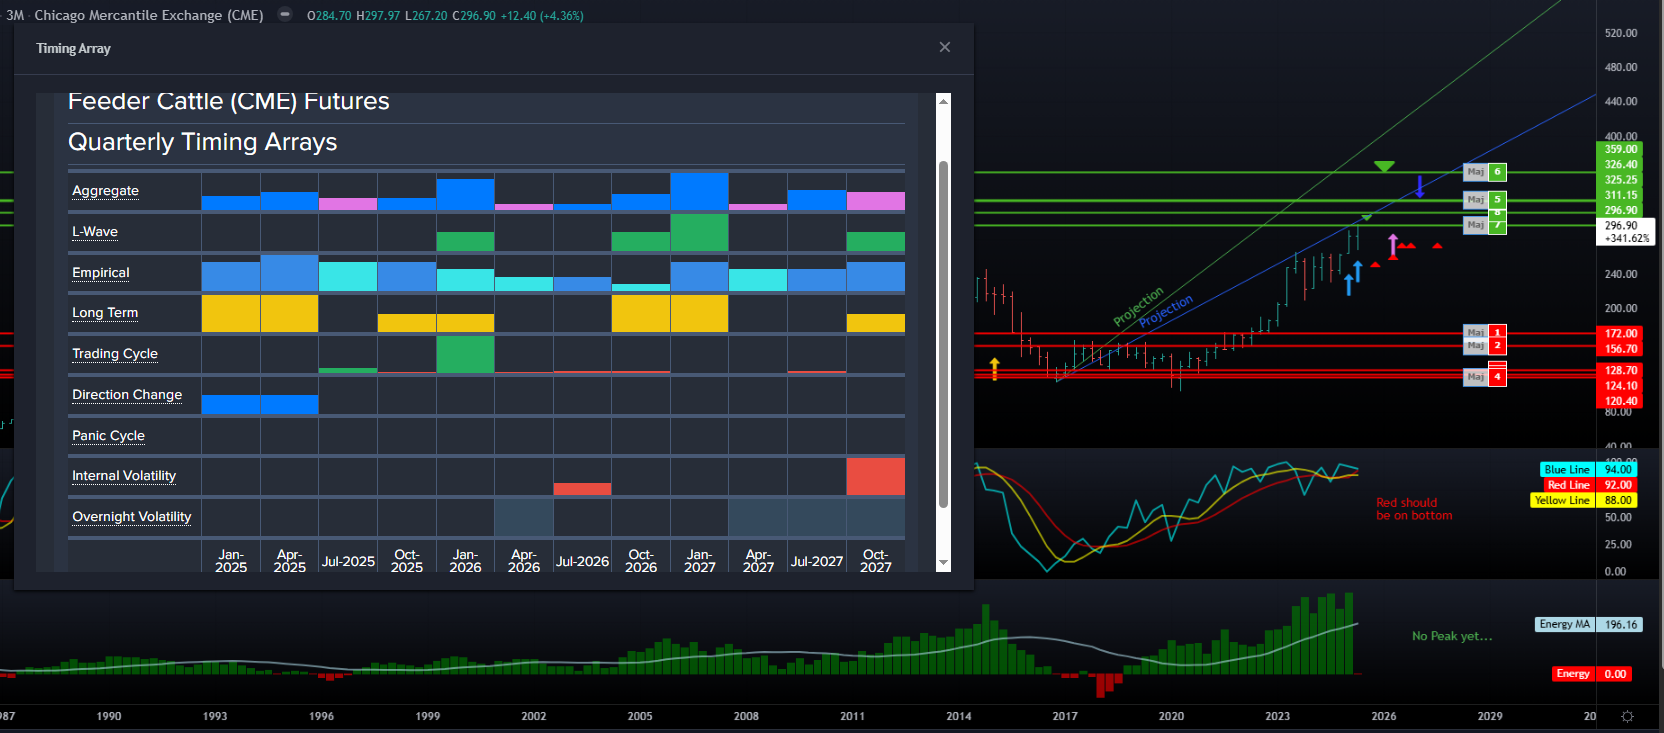Click the Feeder Cattle (CME) Futures heading
This screenshot has height=733, width=1664.
coord(229,102)
